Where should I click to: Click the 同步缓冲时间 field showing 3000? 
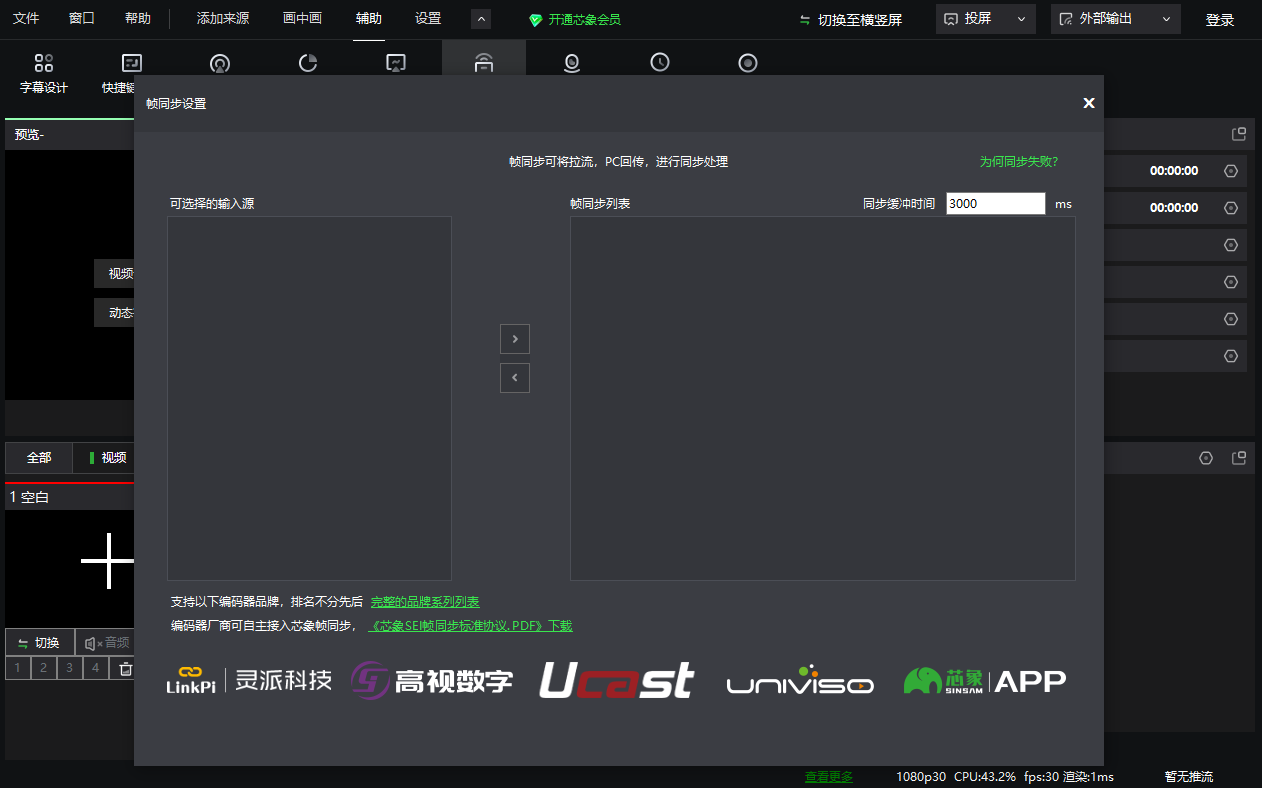click(996, 203)
